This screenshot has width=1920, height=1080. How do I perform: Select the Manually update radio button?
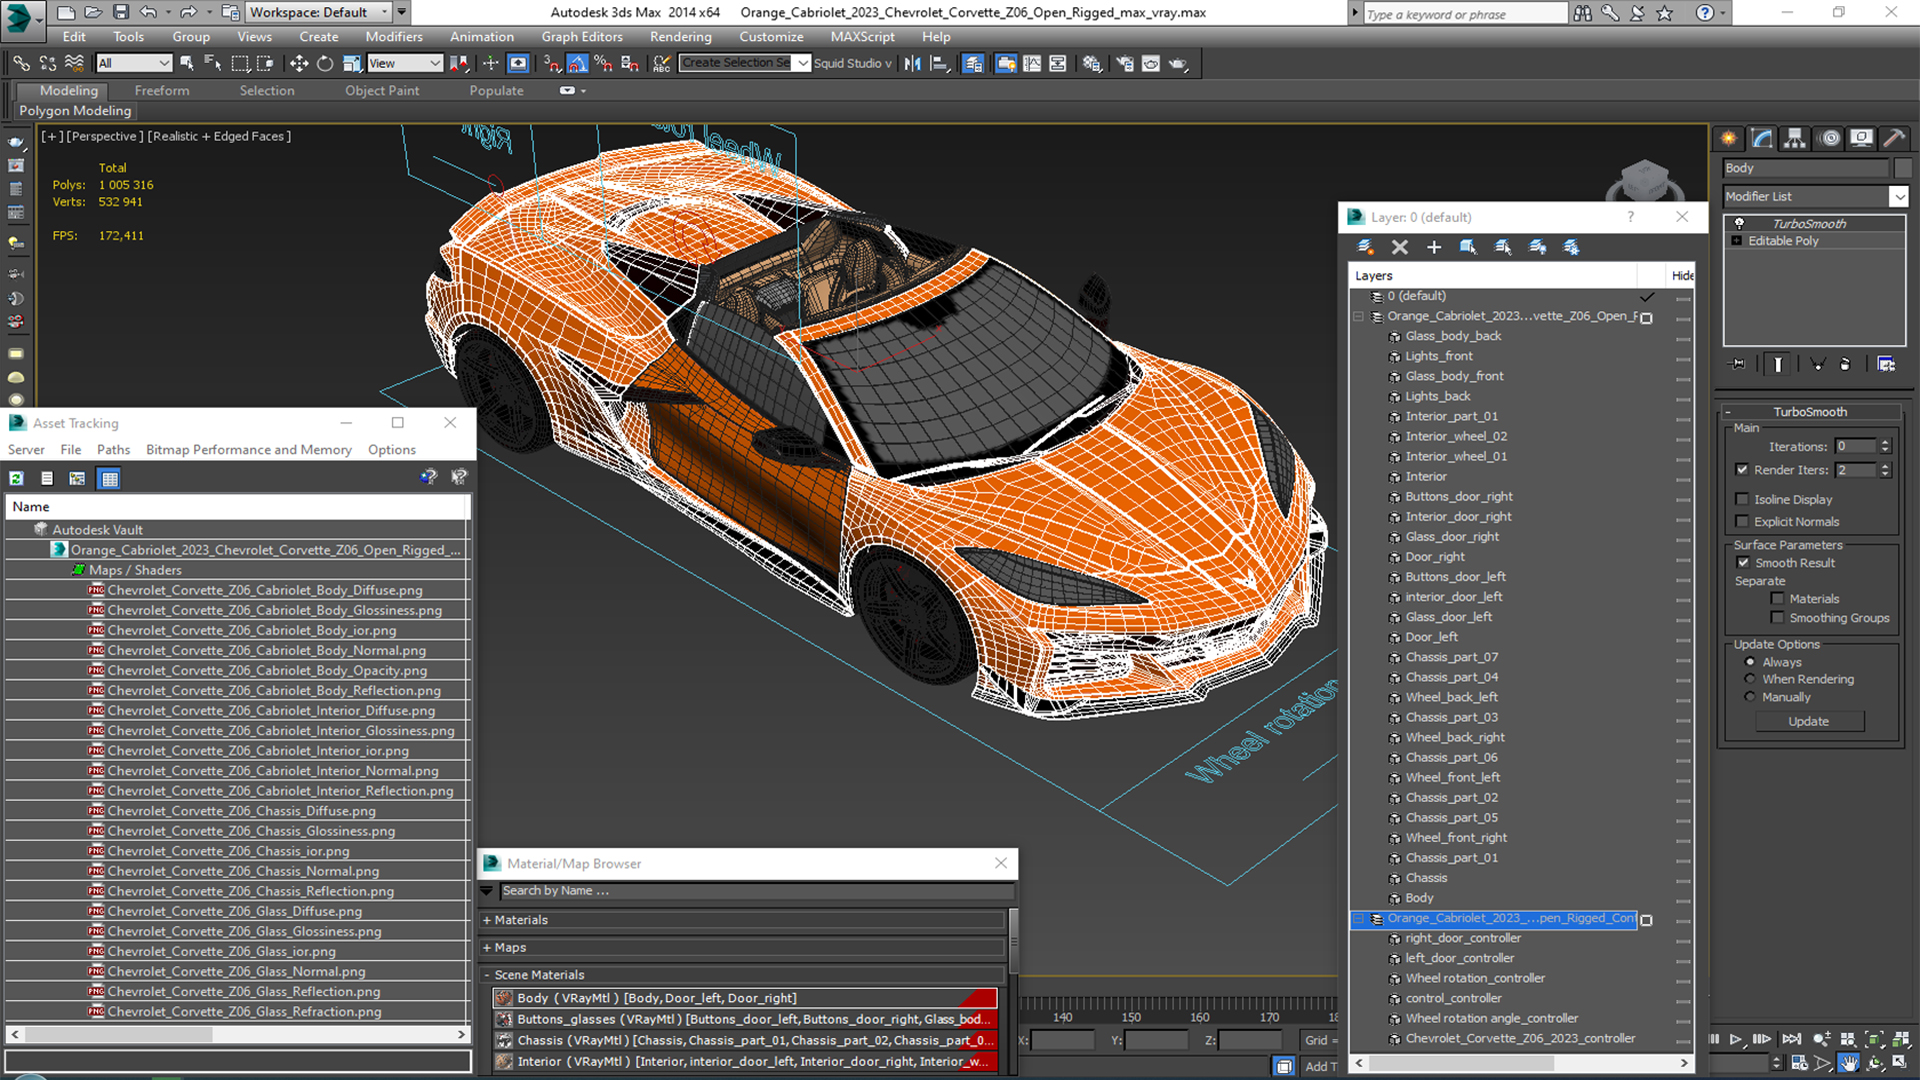click(x=1750, y=697)
